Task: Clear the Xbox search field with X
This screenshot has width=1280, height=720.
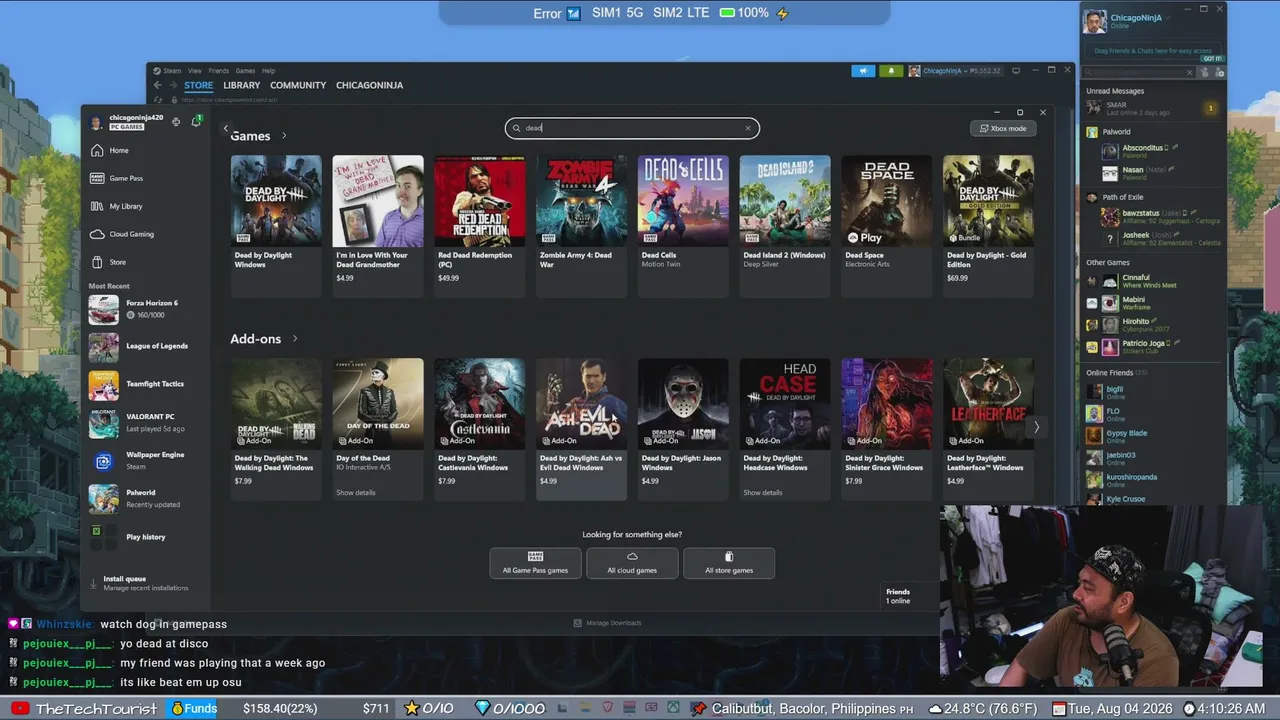Action: pos(747,128)
